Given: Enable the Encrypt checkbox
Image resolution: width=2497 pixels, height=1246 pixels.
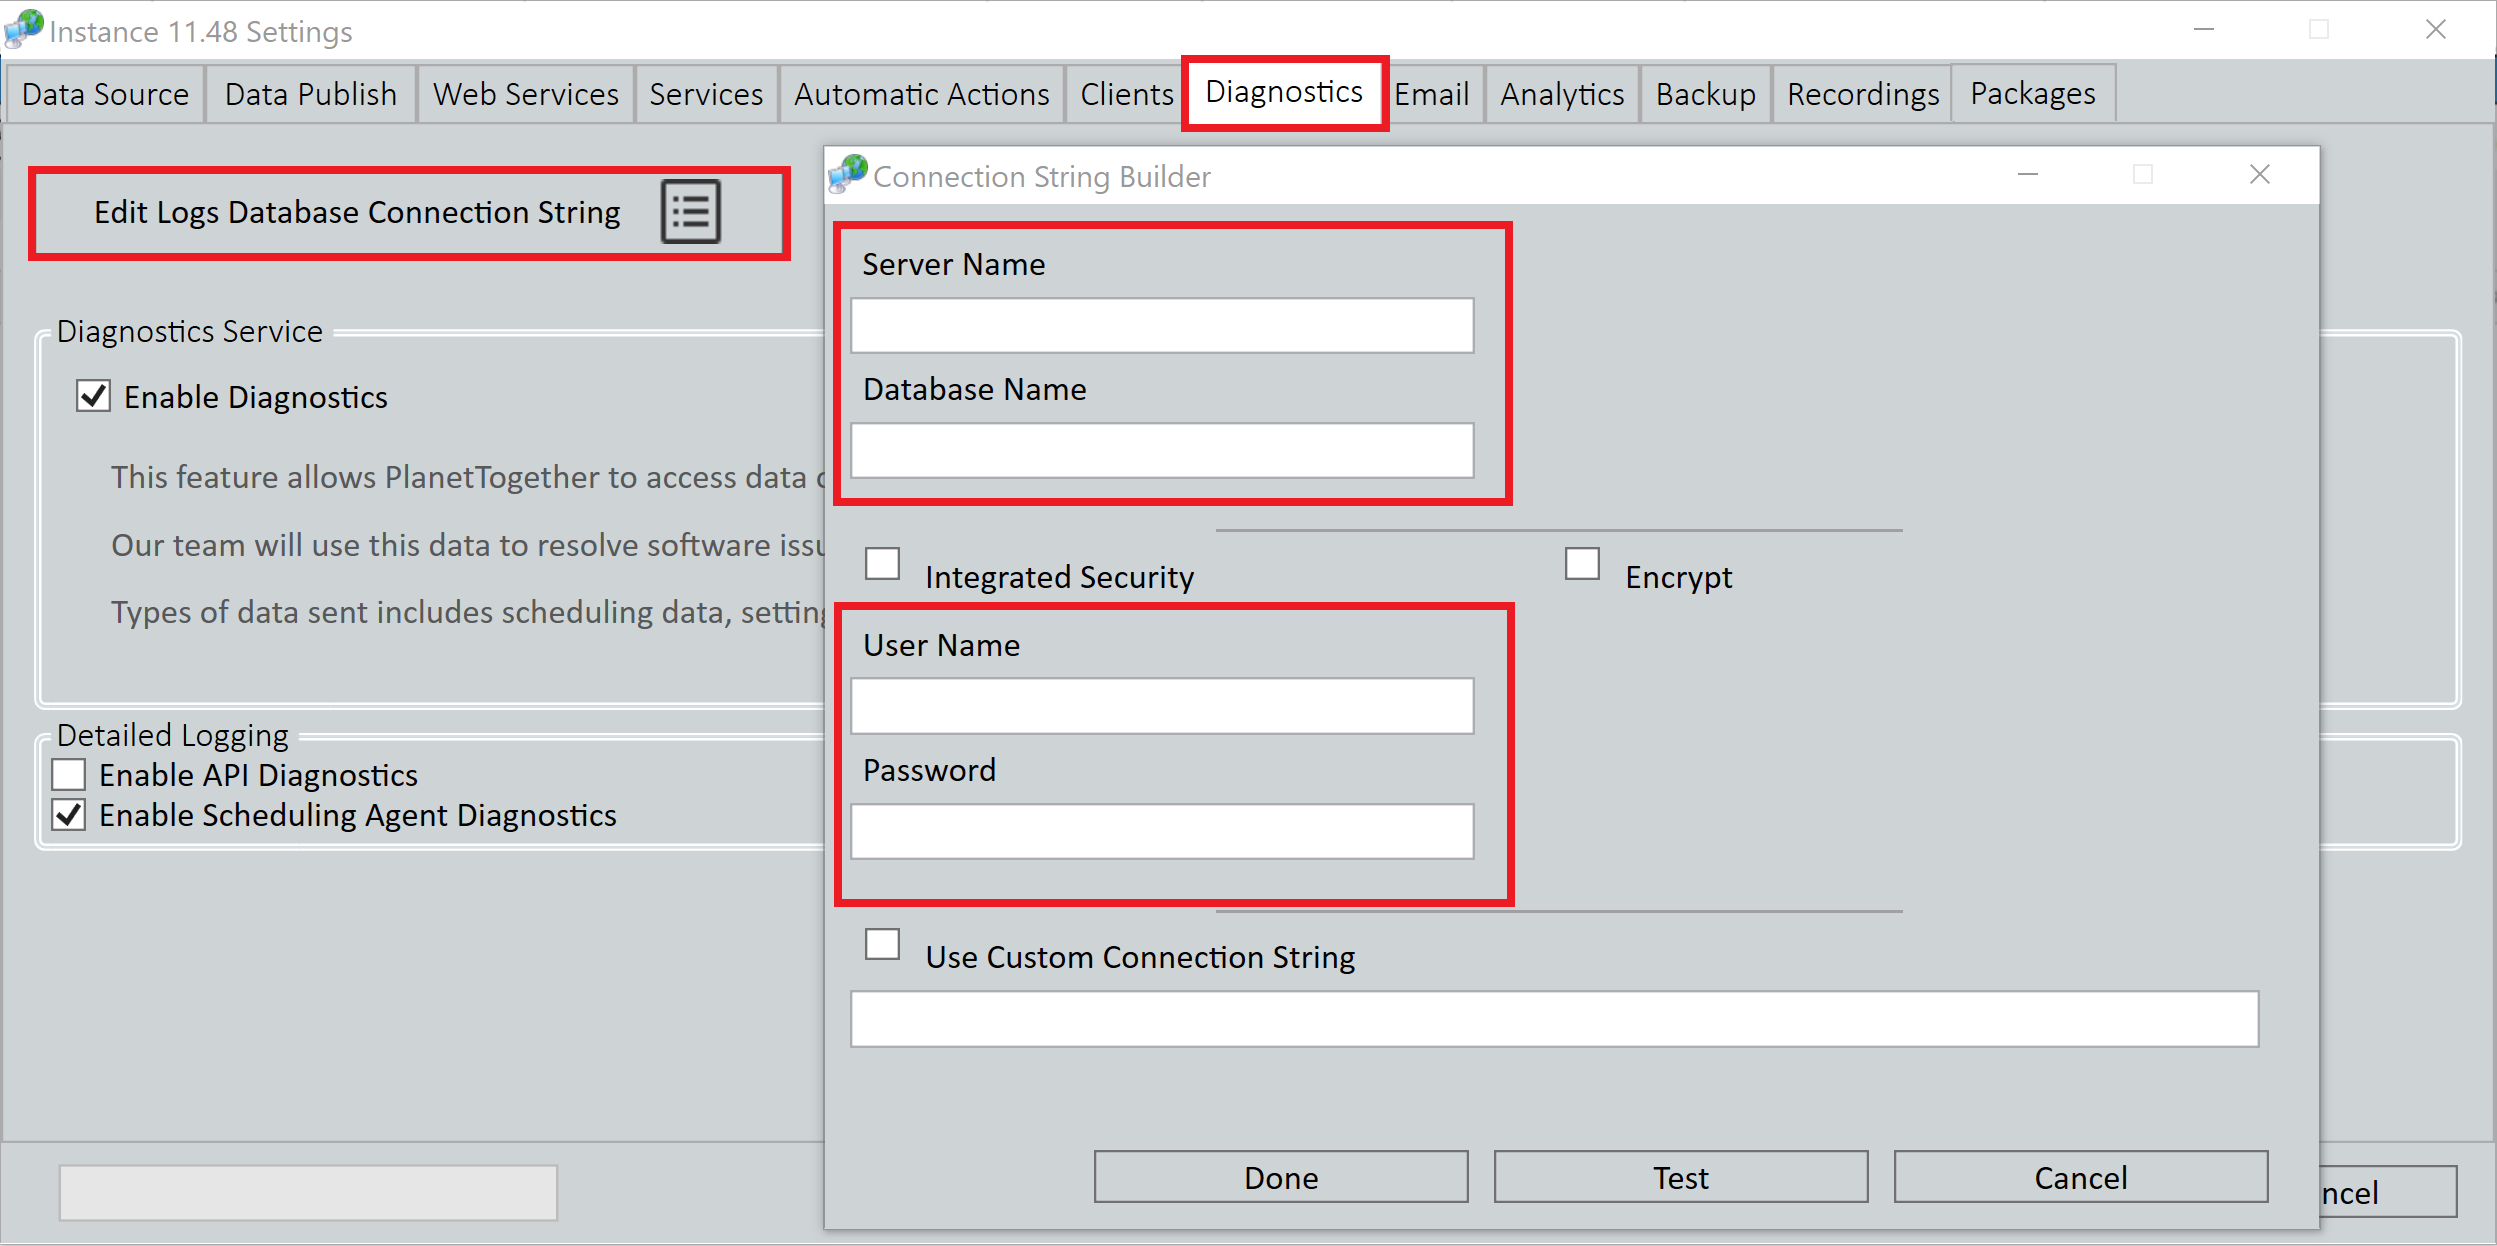Looking at the screenshot, I should (x=1583, y=563).
